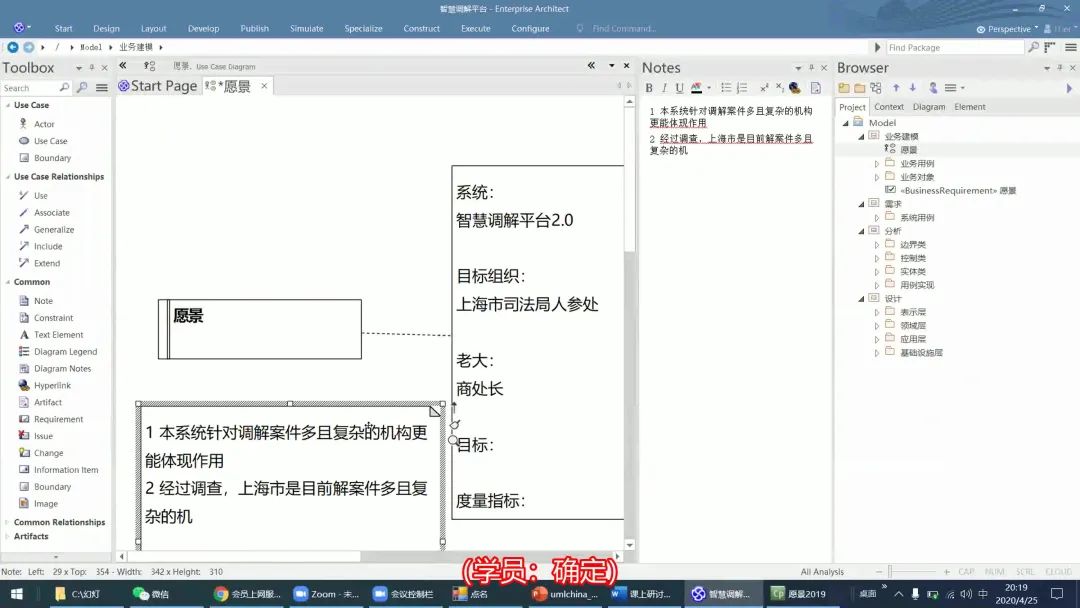1080x608 pixels.
Task: Select the Actor tool in Toolbox
Action: [43, 124]
